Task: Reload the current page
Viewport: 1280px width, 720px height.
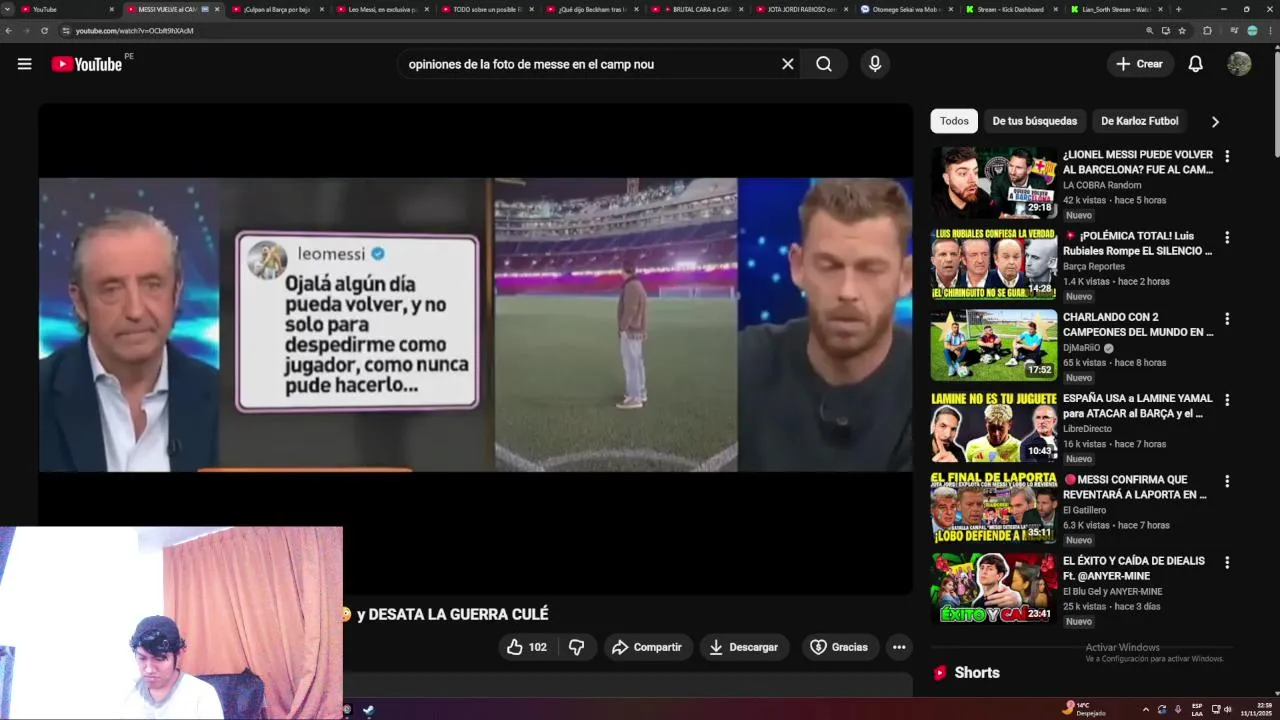Action: 44,31
